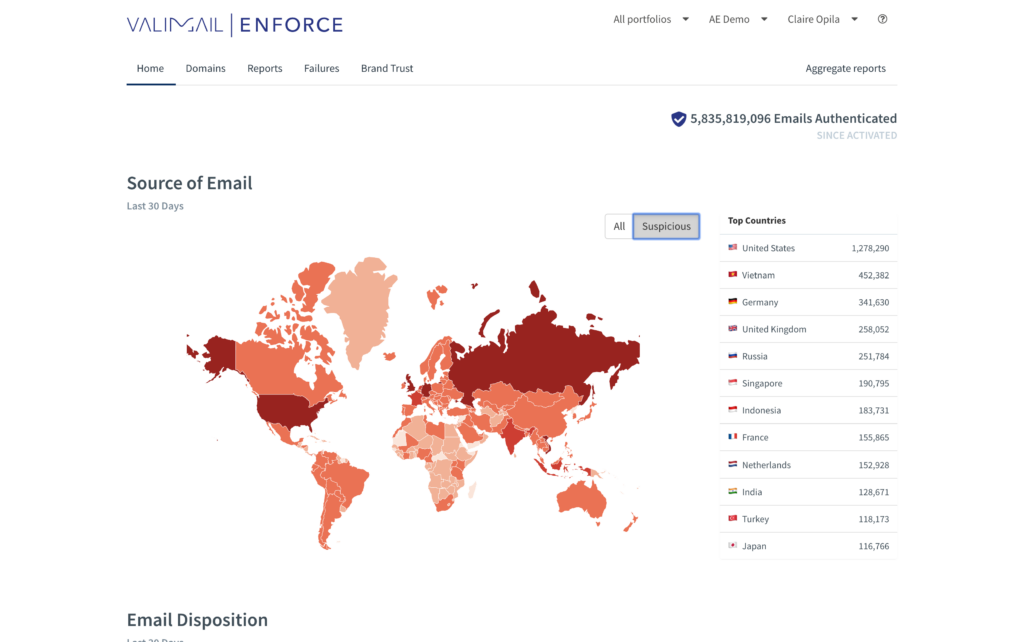Open the All portfolios dropdown
Screen dimensions: 1024x642
[651, 20]
